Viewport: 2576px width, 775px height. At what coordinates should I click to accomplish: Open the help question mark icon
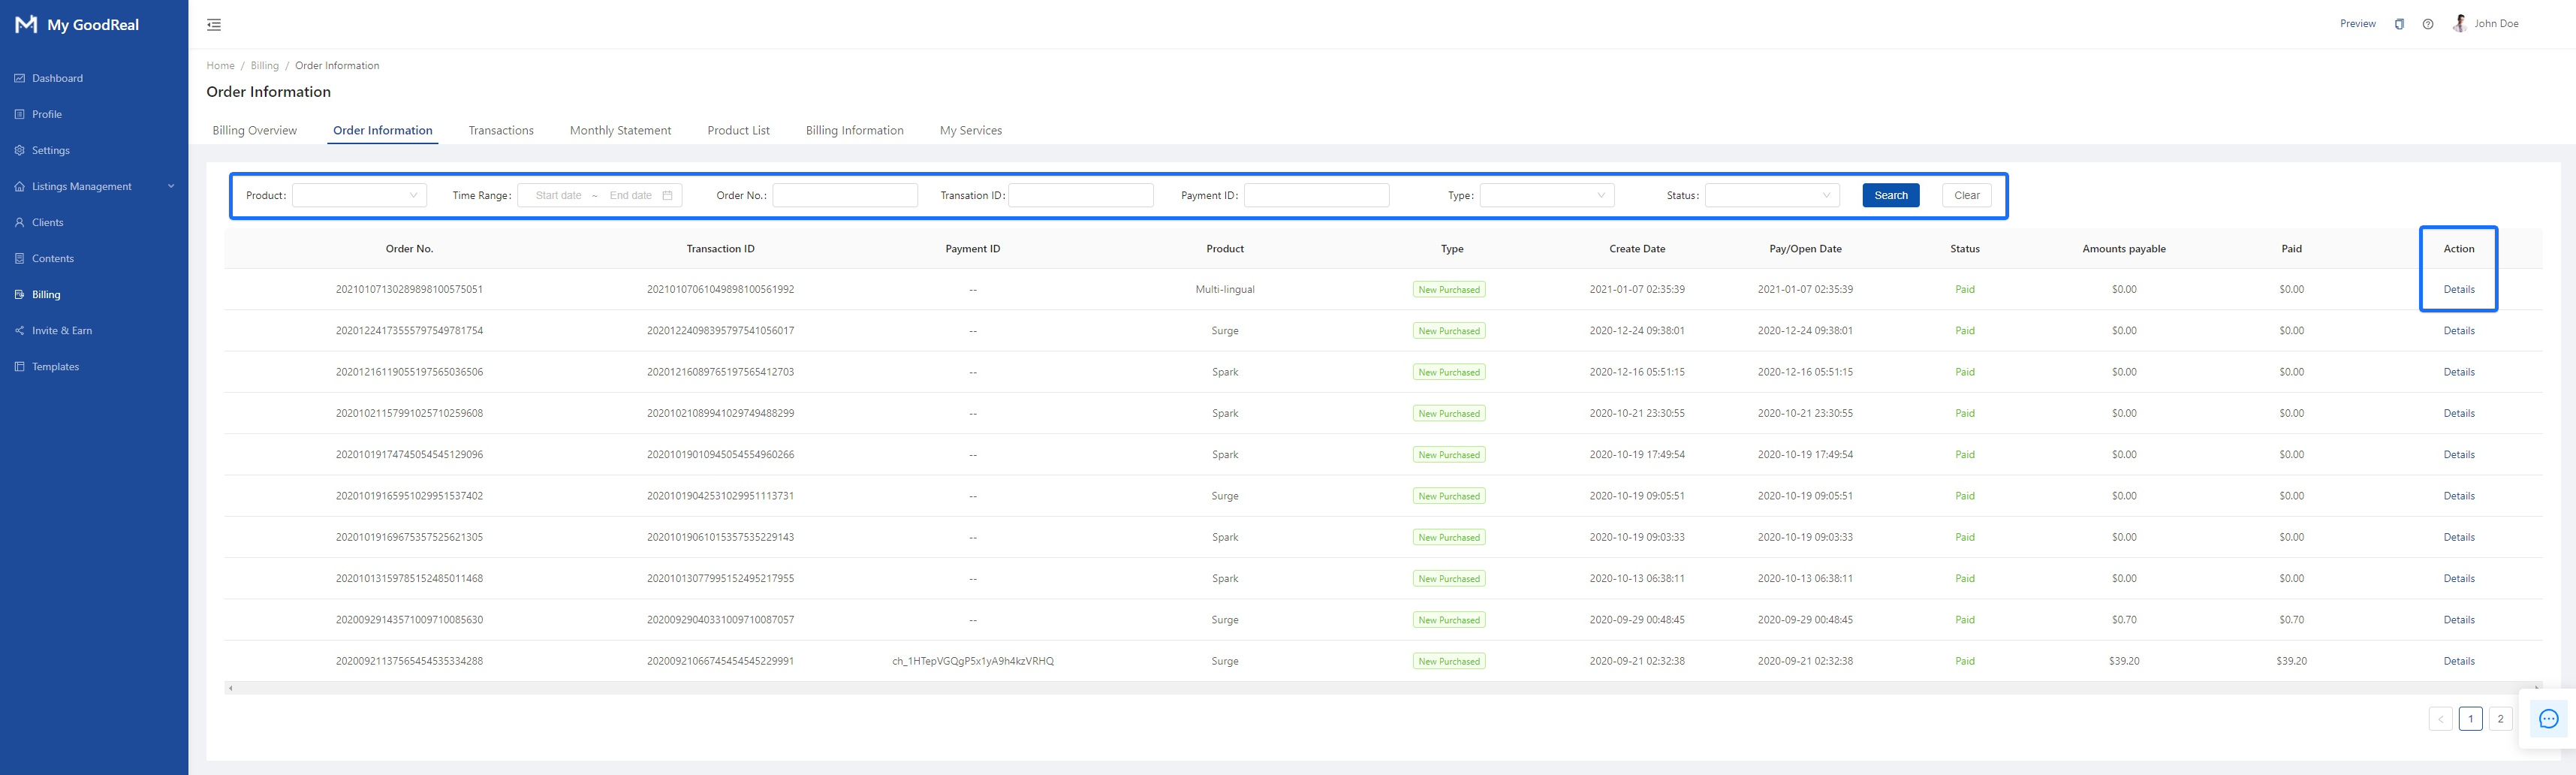pyautogui.click(x=2427, y=24)
